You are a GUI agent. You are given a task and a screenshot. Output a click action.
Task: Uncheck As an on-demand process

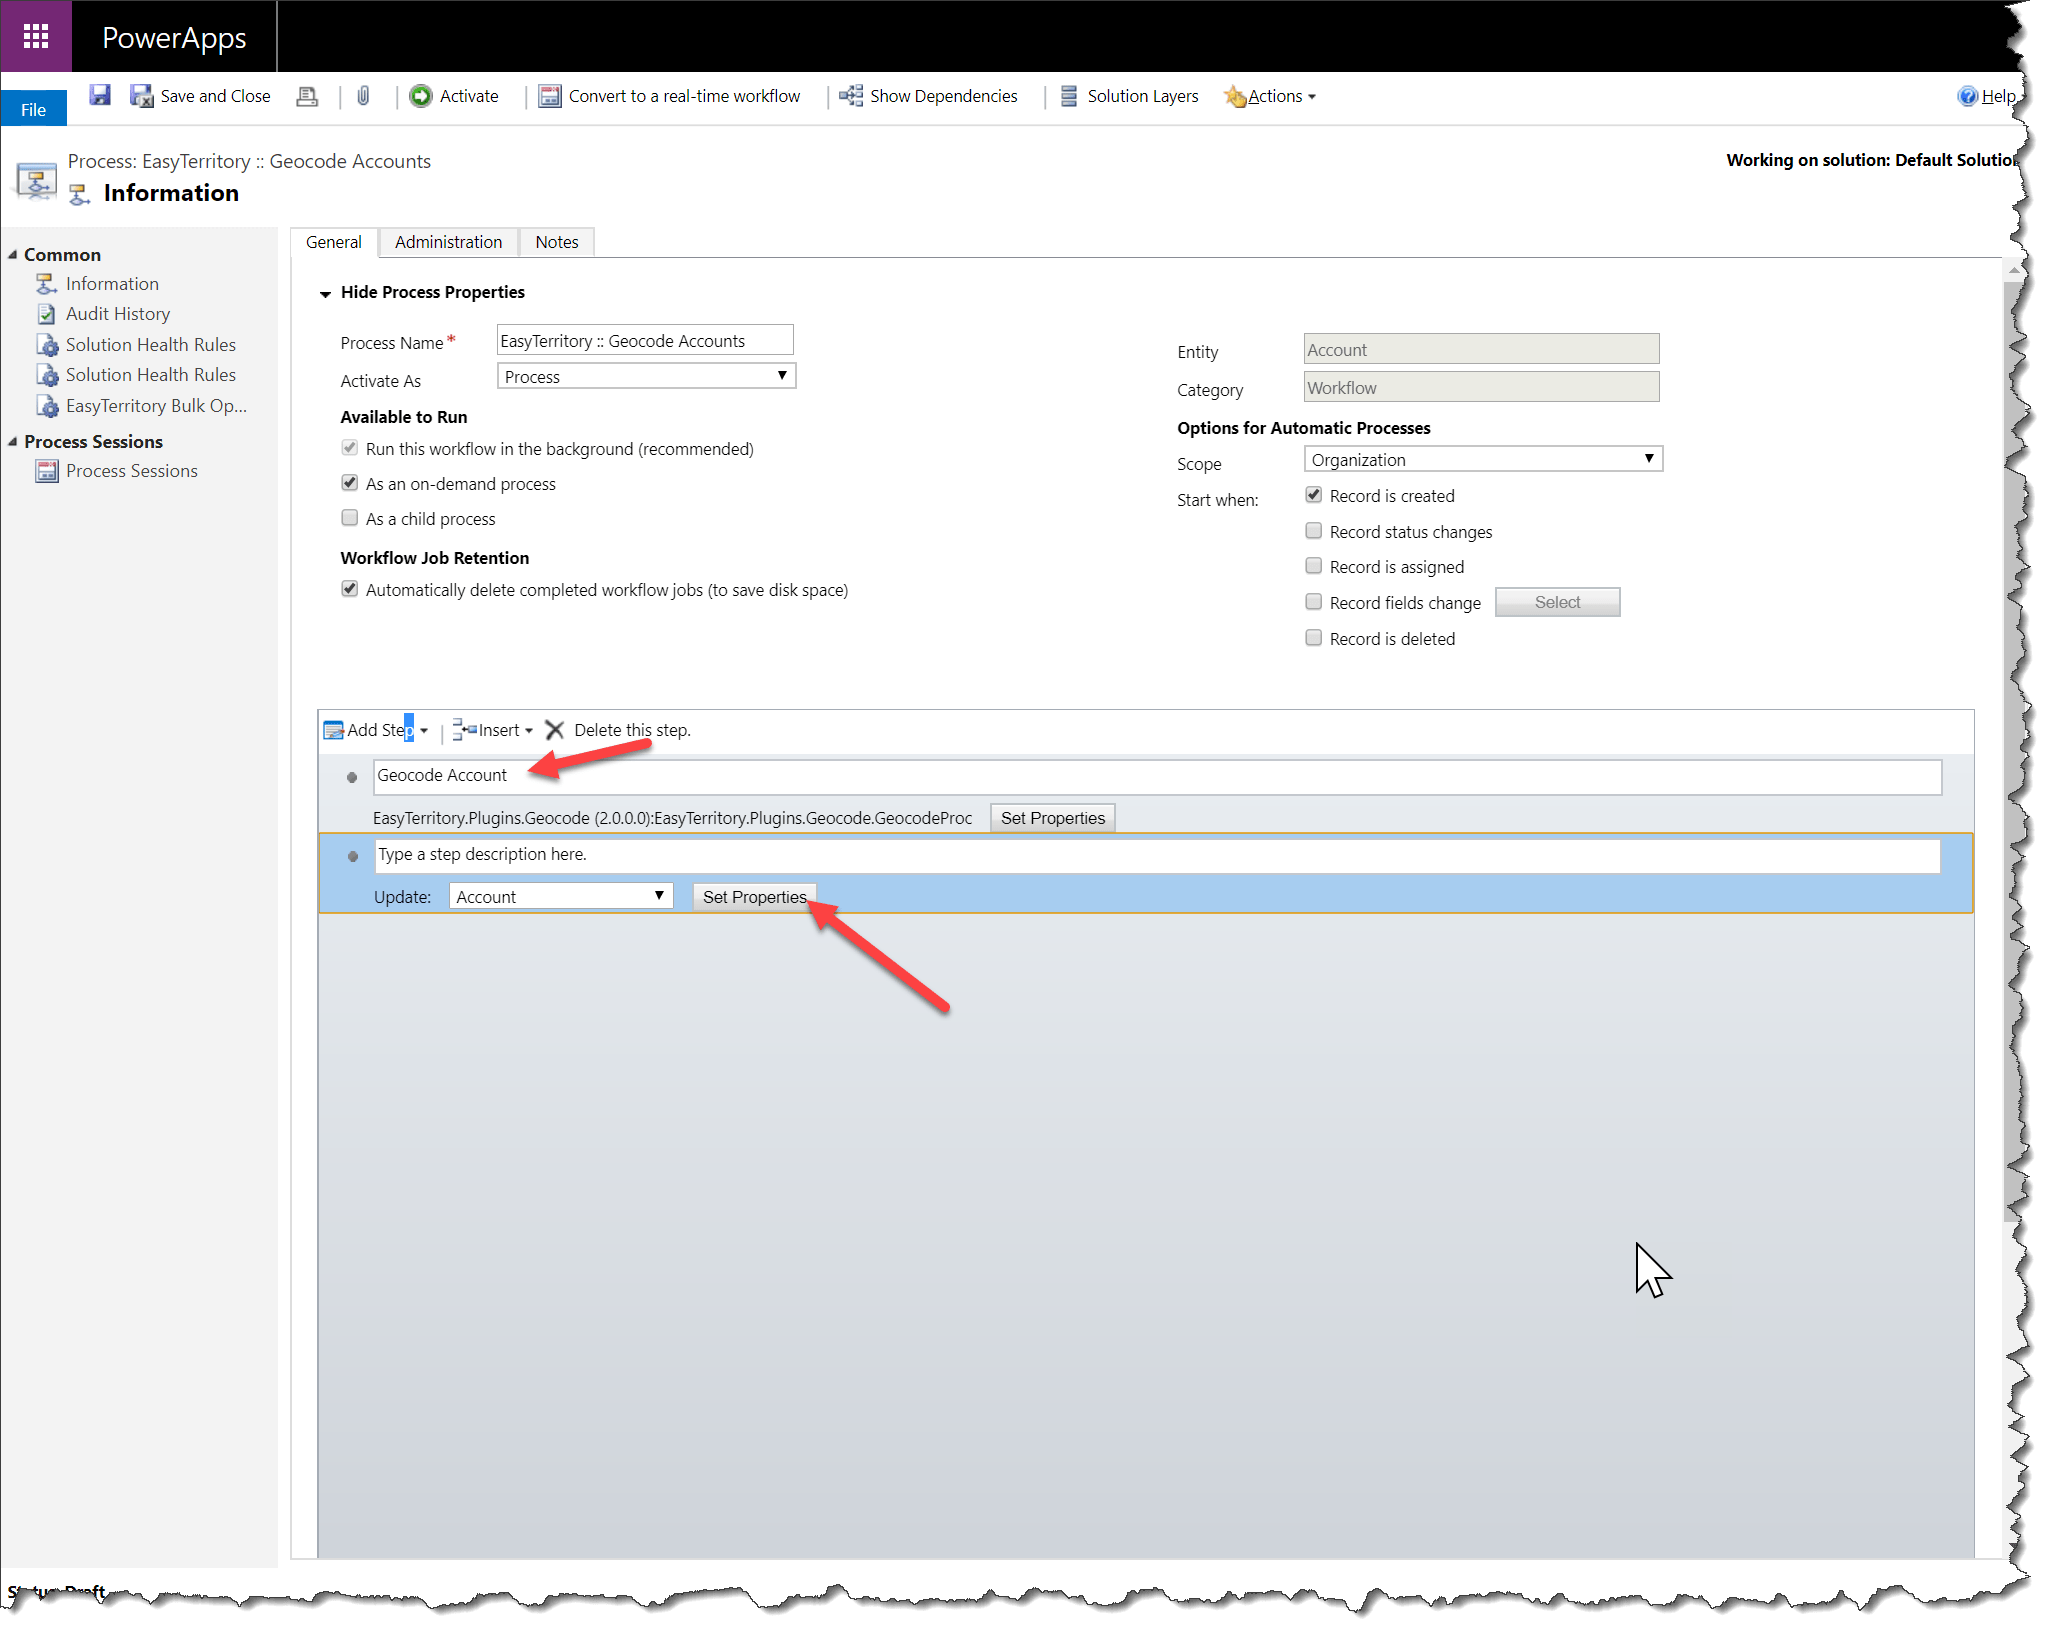coord(349,483)
